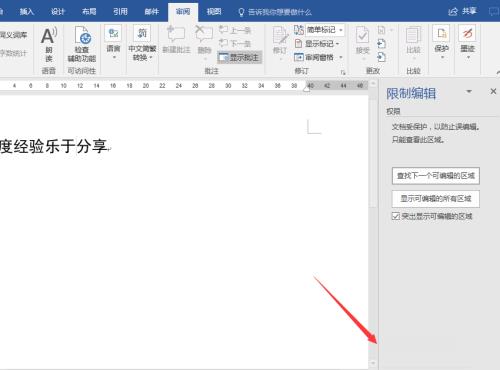Switch to the Mailings (邮件) tab
The height and width of the screenshot is (370, 500).
pos(152,12)
